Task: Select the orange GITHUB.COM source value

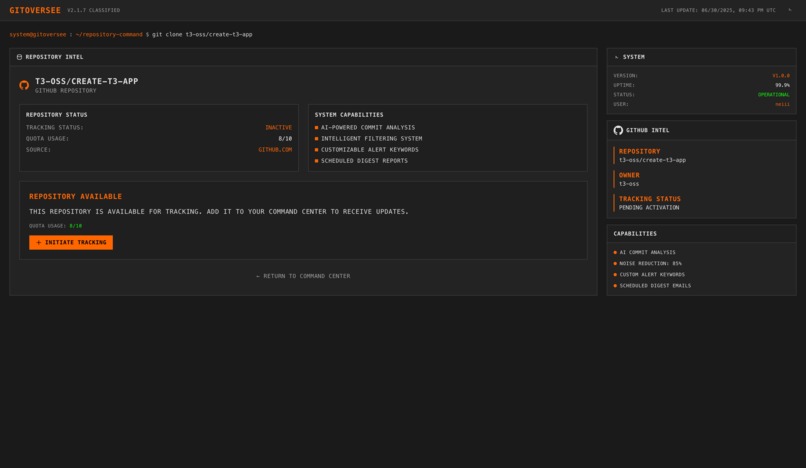Action: (275, 150)
